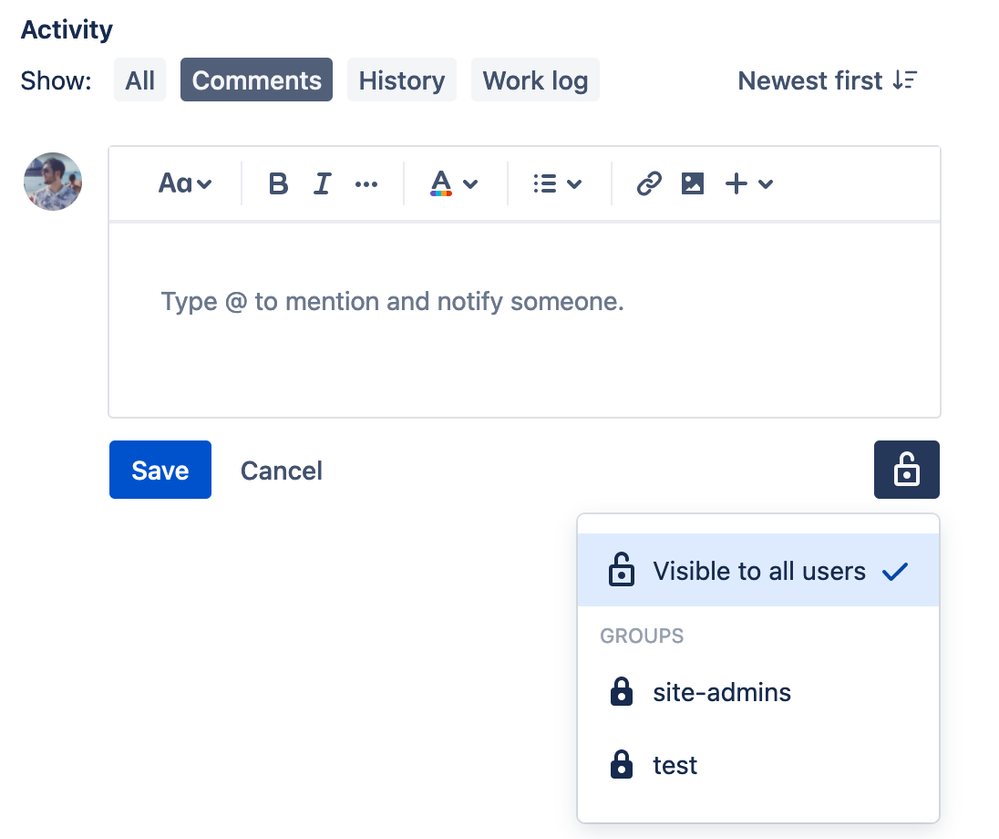999x839 pixels.
Task: Toggle Newest first sort order
Action: (x=827, y=81)
